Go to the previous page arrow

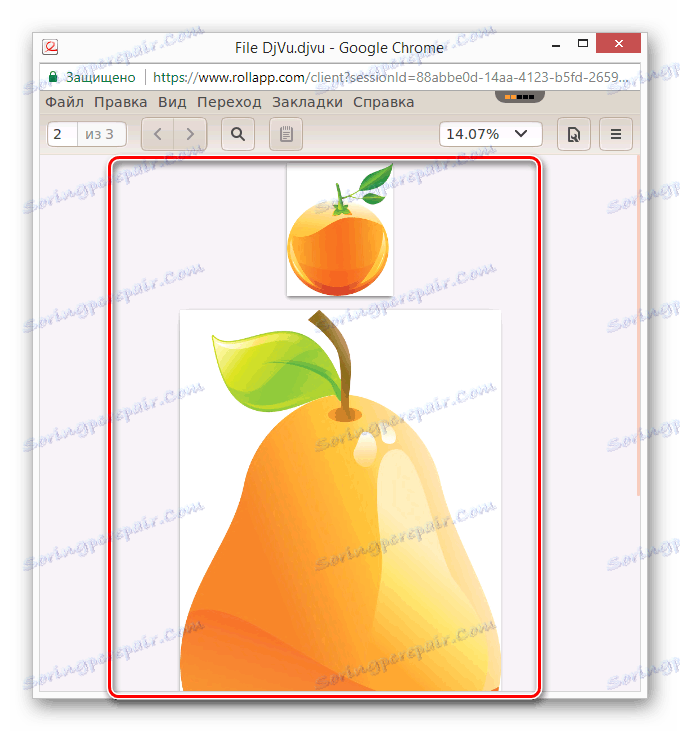point(158,134)
